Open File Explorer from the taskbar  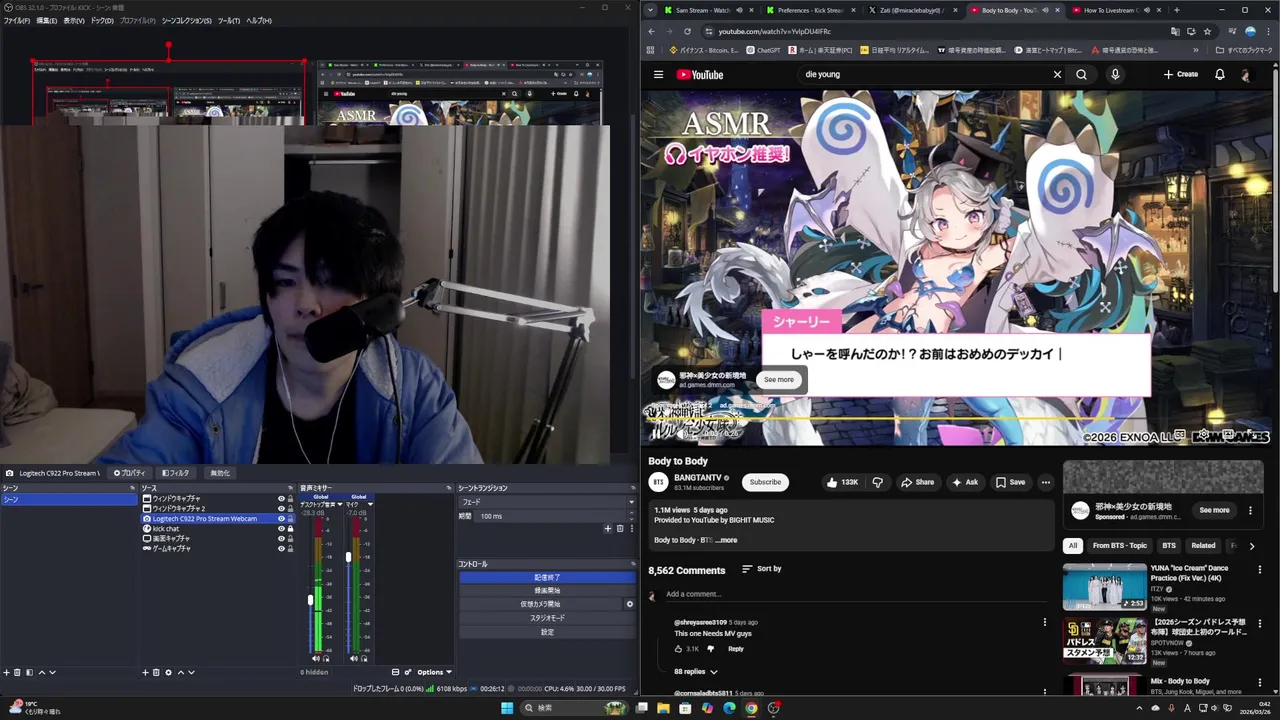pyautogui.click(x=663, y=708)
